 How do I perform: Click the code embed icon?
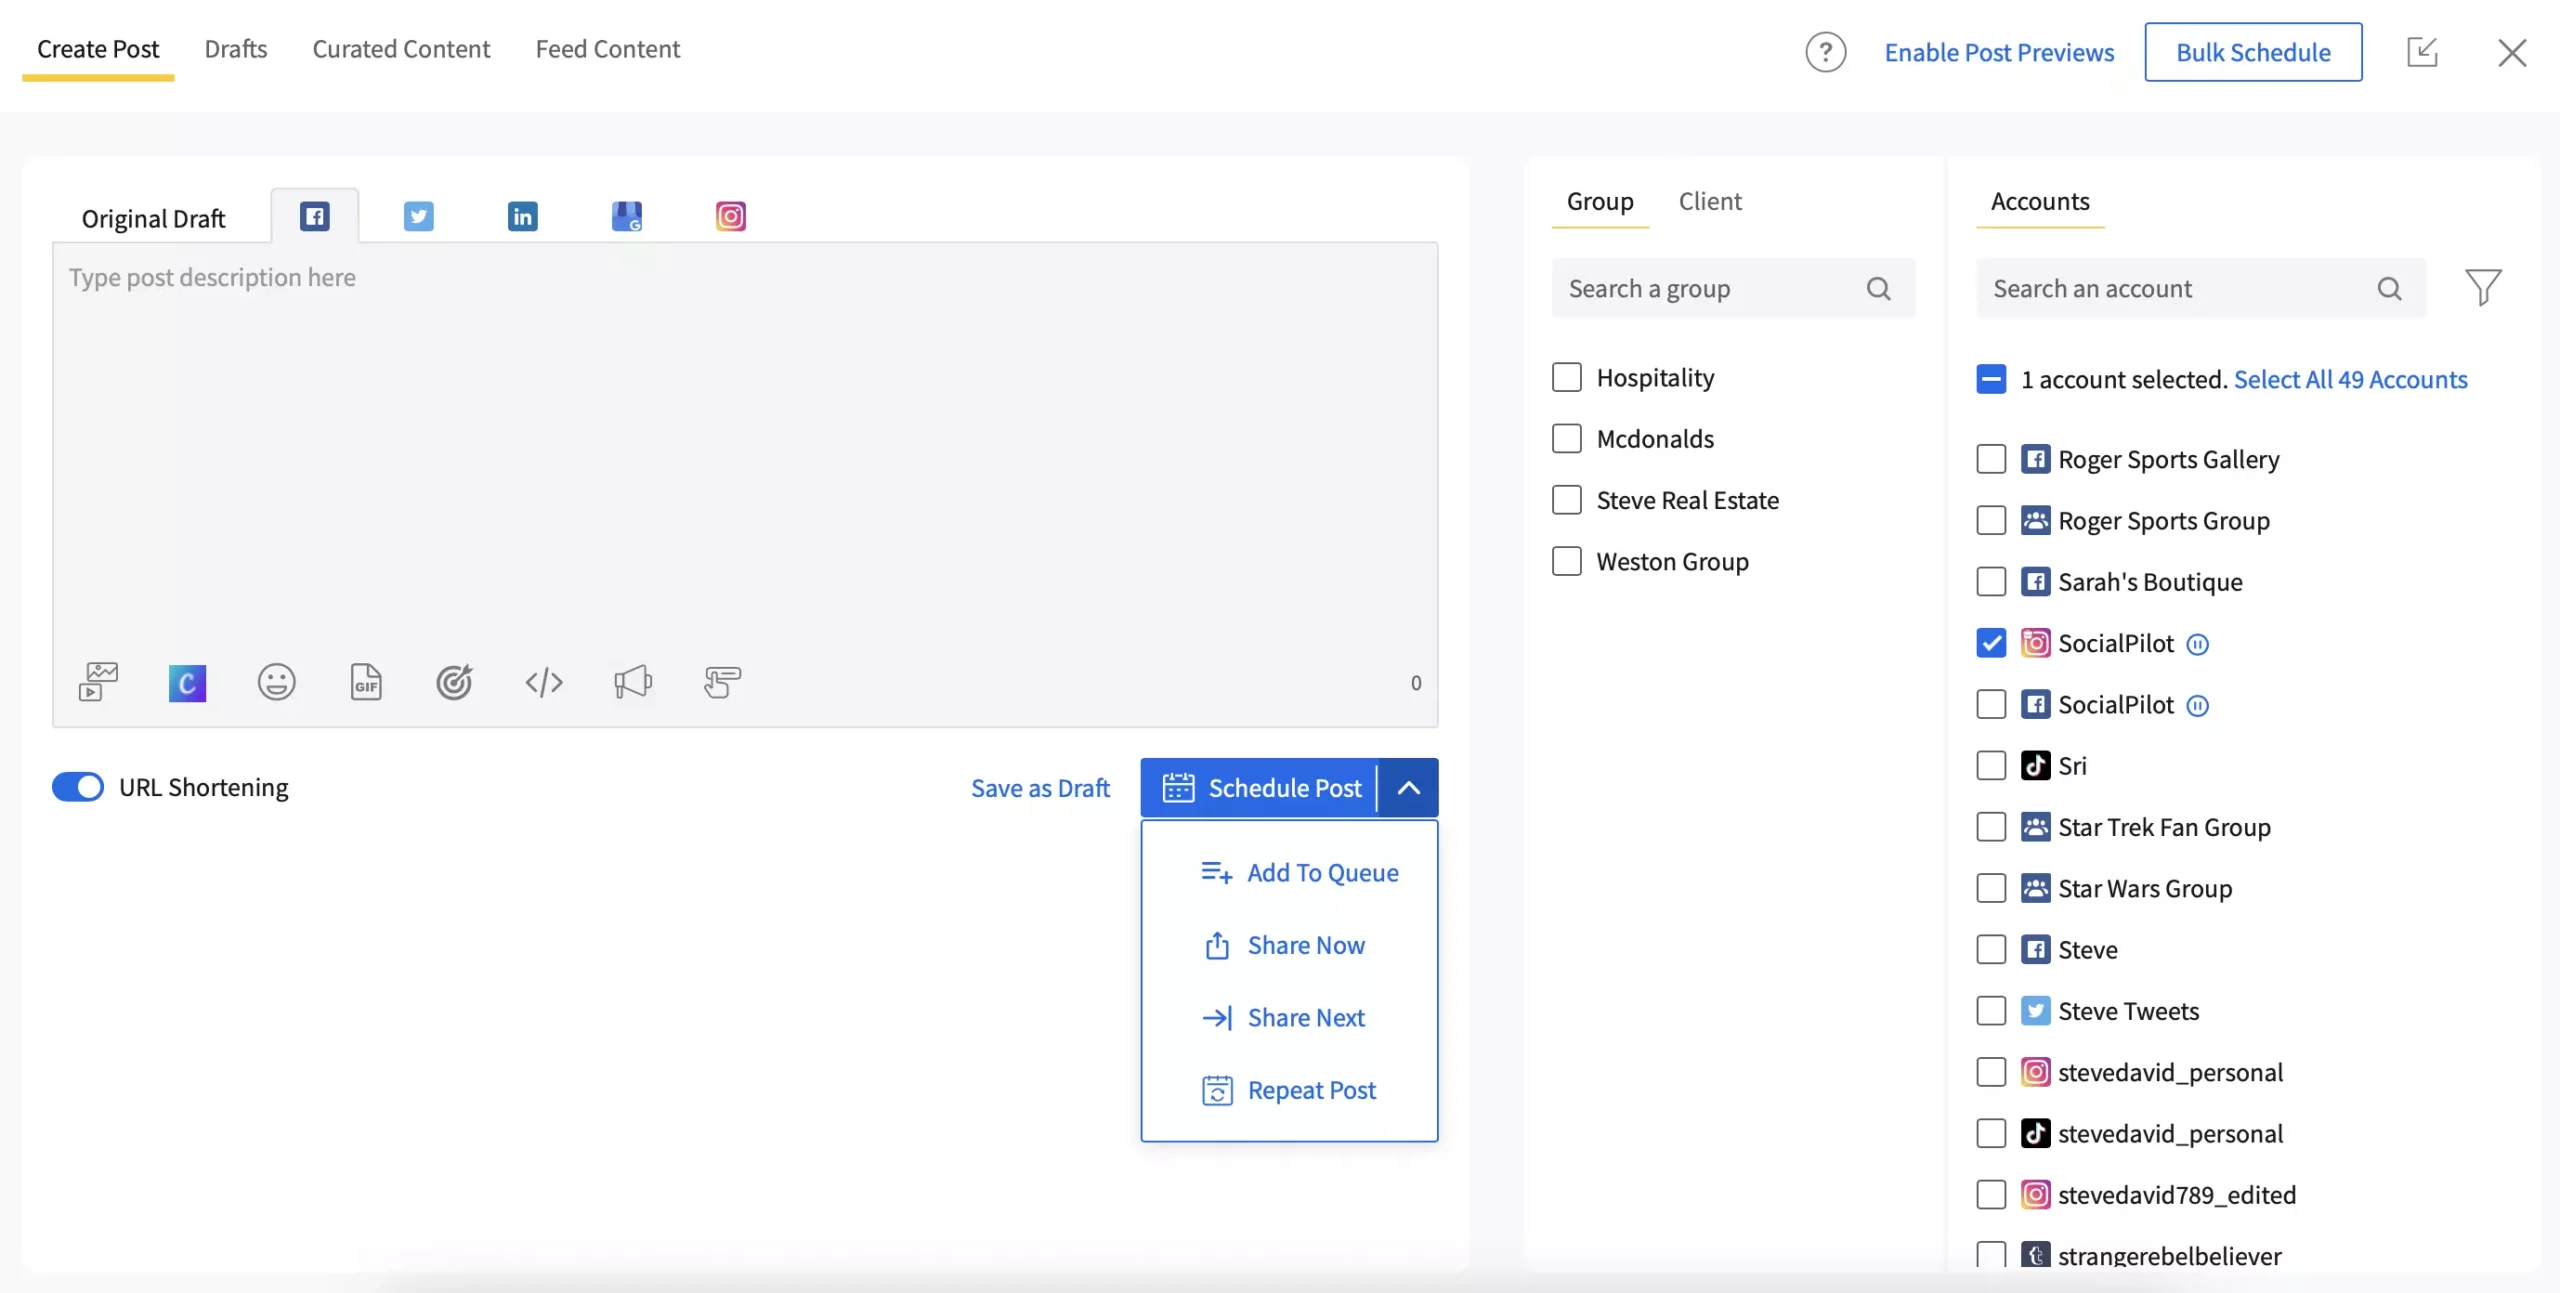544,681
